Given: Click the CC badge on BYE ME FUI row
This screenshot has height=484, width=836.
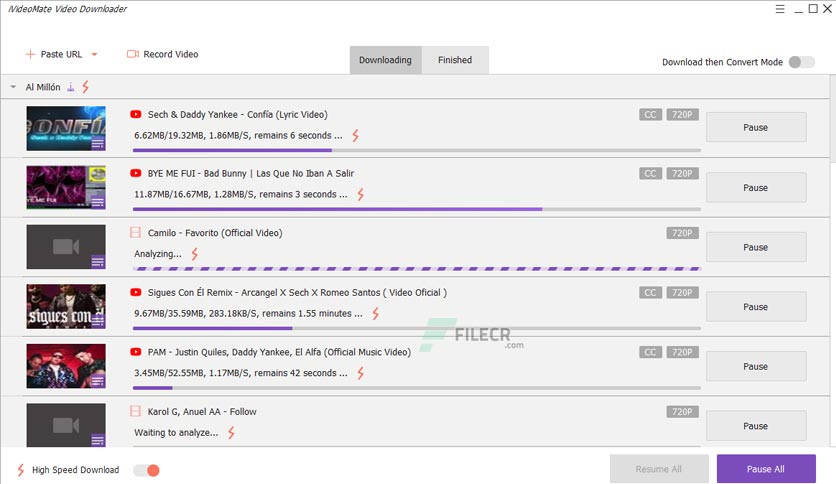Looking at the screenshot, I should pyautogui.click(x=650, y=173).
